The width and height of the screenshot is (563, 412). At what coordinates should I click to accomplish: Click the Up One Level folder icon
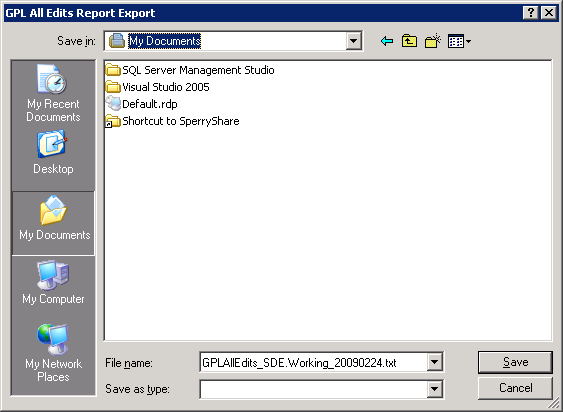(x=409, y=41)
